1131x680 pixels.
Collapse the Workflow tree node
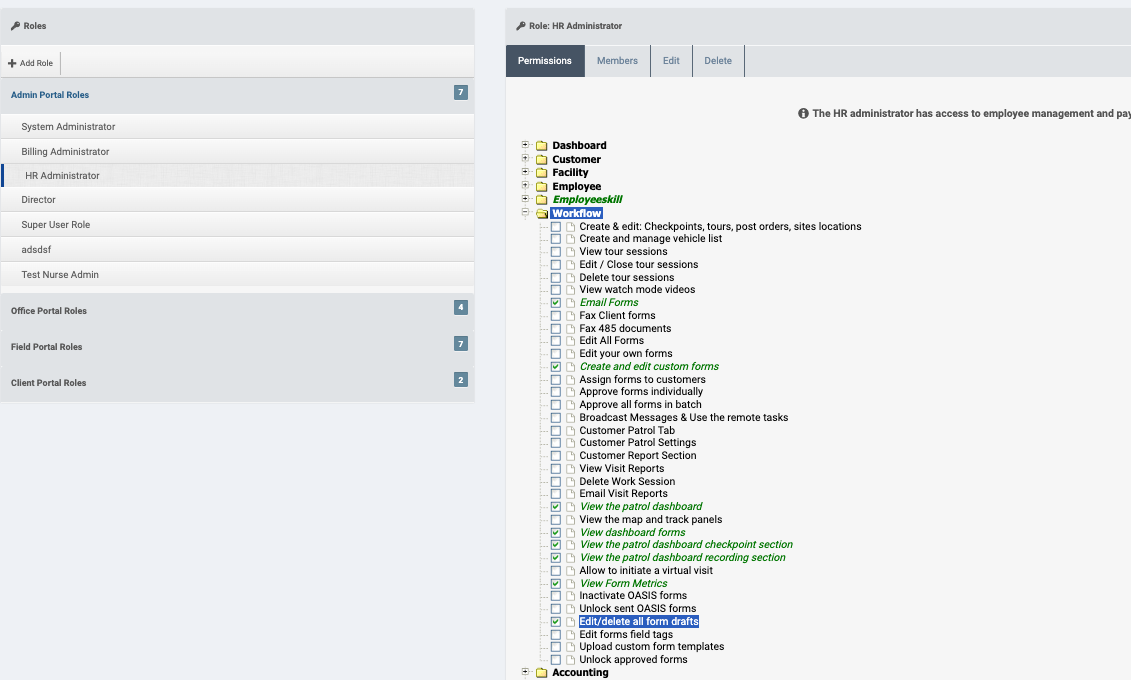[526, 213]
